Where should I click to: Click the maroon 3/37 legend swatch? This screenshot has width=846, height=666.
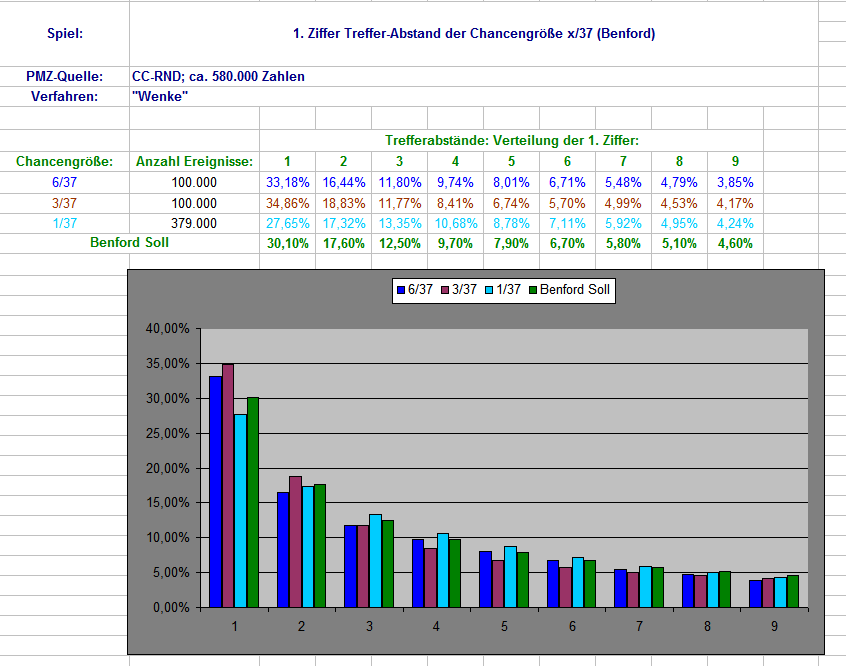pyautogui.click(x=445, y=290)
